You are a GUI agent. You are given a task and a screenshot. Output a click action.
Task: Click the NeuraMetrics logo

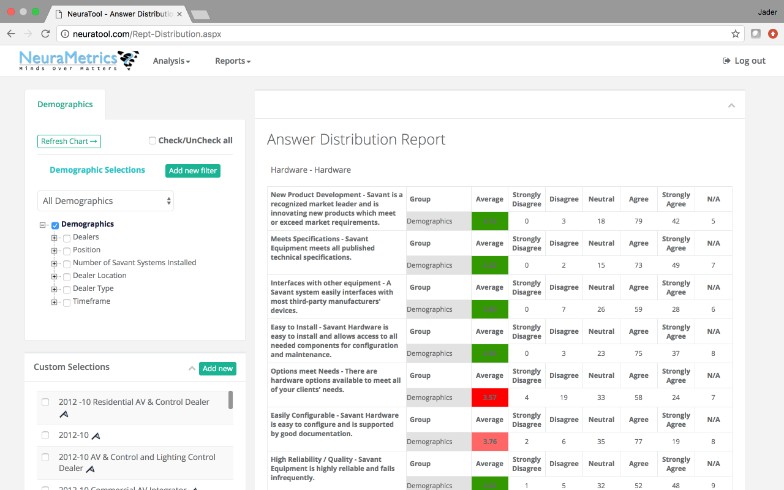pos(78,60)
